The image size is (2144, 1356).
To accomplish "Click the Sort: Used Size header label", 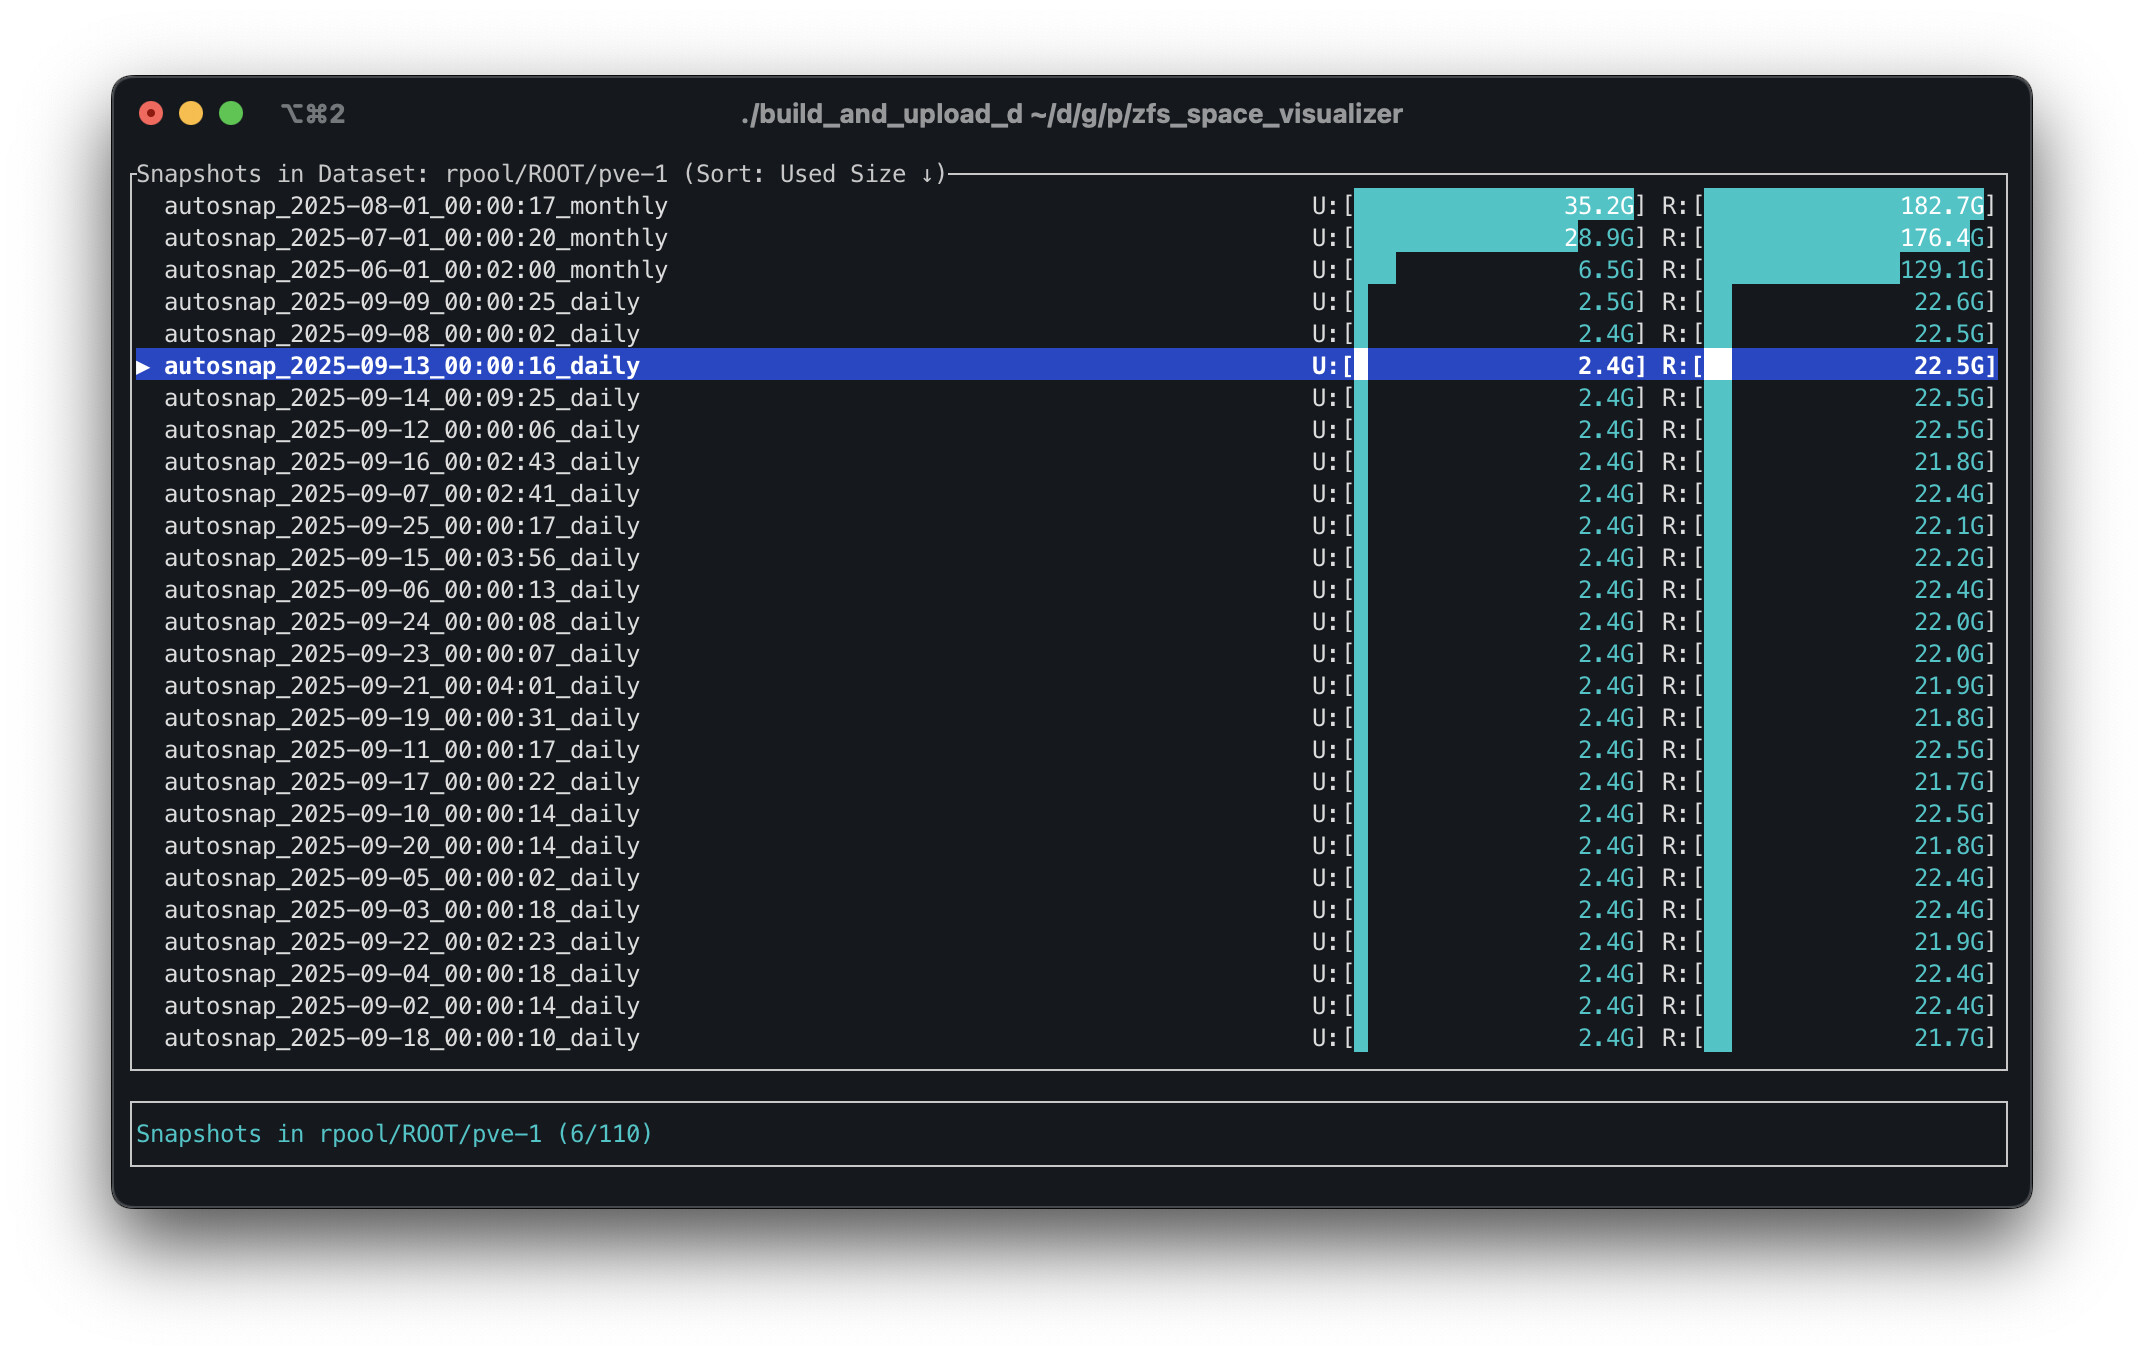I will coord(800,175).
